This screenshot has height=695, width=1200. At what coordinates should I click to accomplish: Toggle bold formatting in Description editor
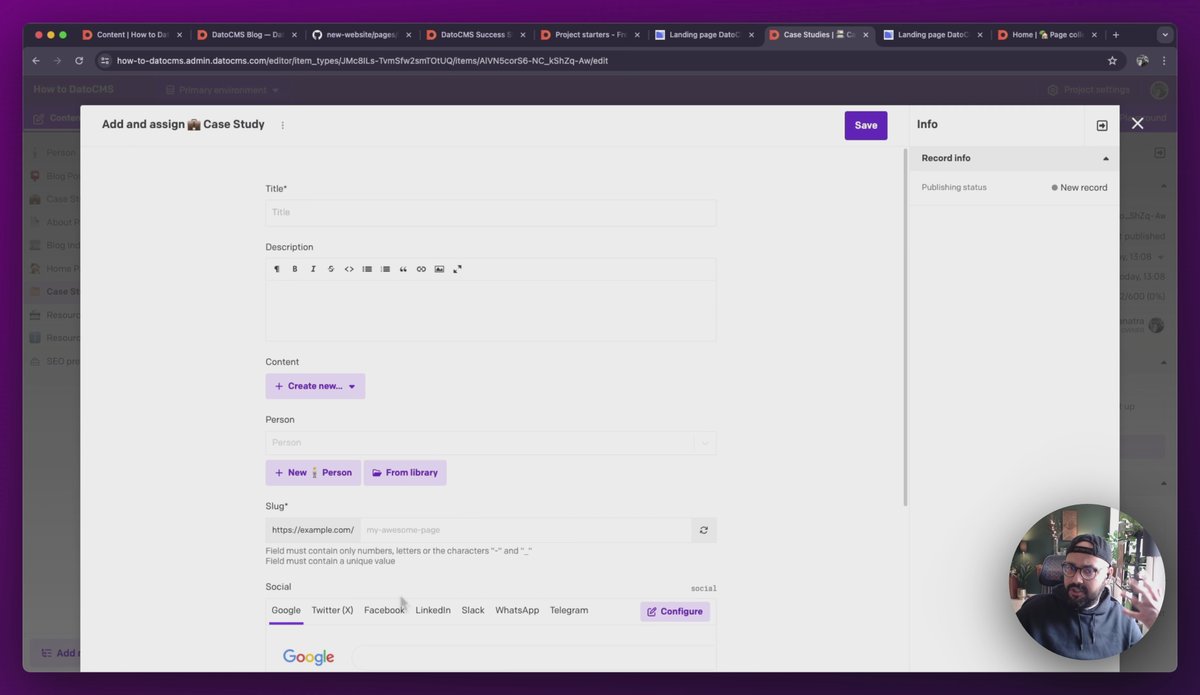pos(295,269)
